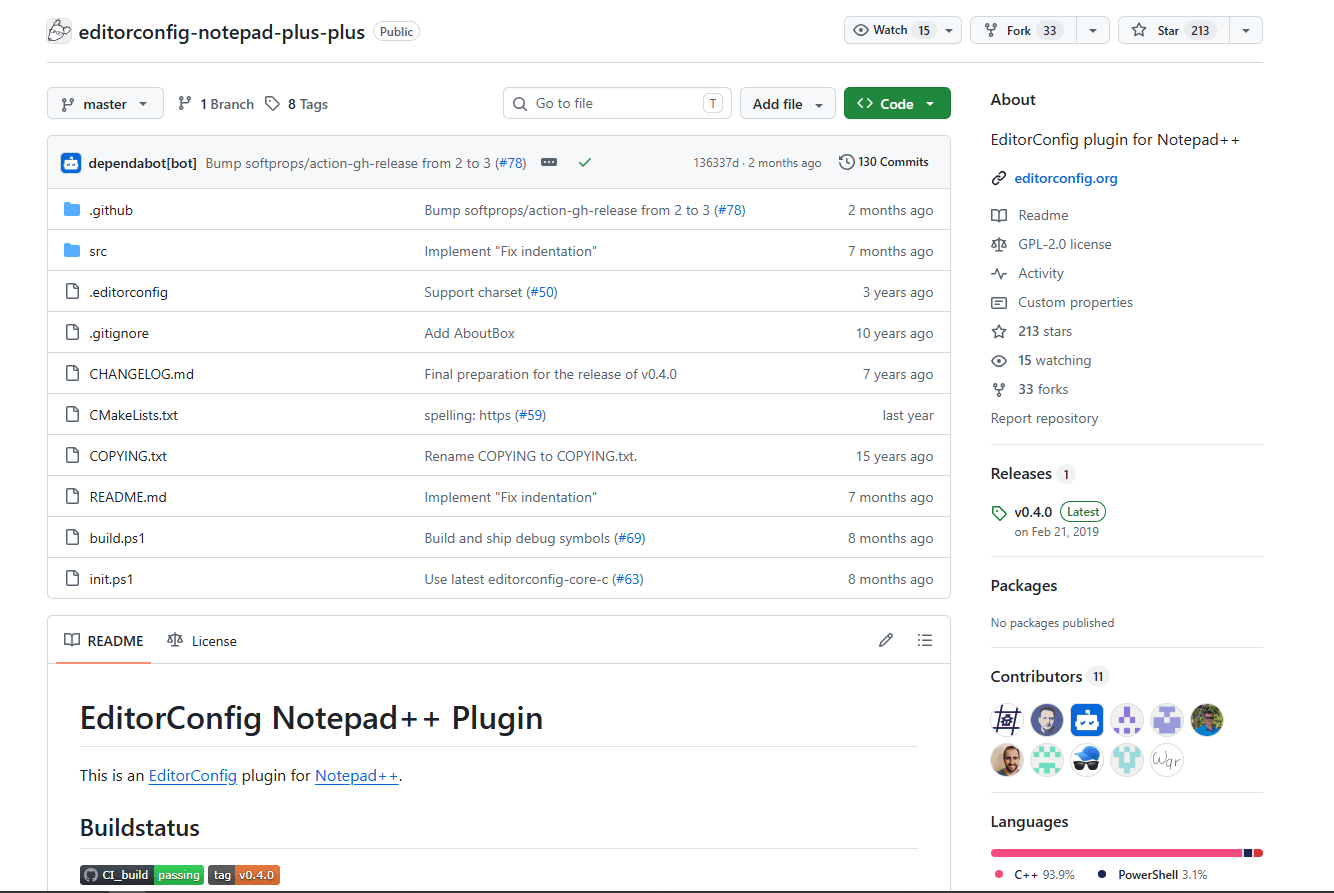Watch the repository
1334x893 pixels.
pos(892,30)
